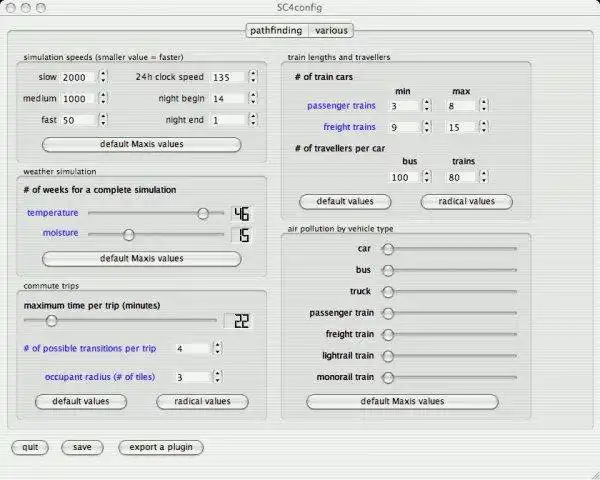Screen dimensions: 600x480
Task: Click the freight trains max field
Action: [461, 127]
